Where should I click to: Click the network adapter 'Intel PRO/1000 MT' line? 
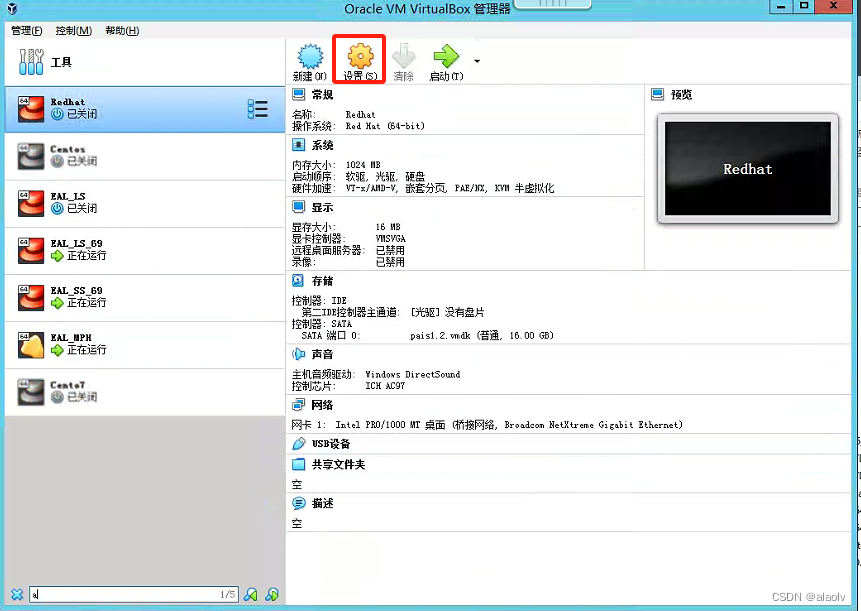[487, 425]
